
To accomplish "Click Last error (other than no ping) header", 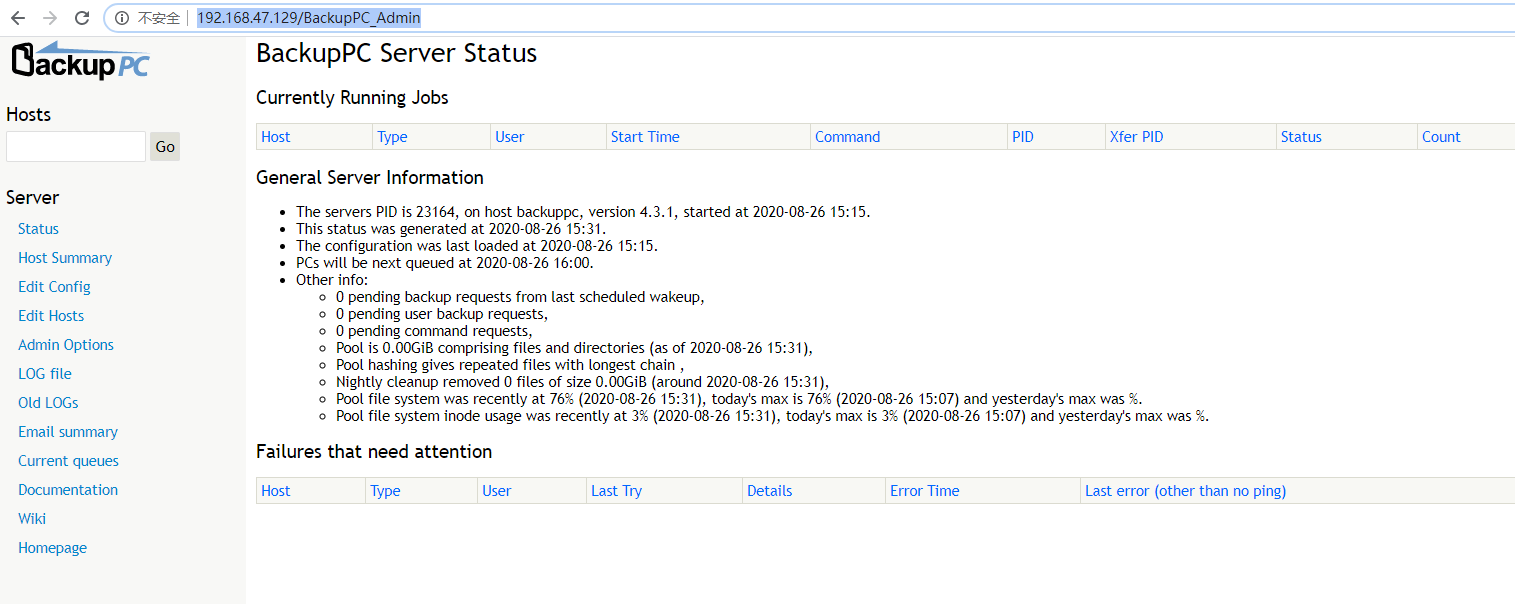I will (x=1185, y=491).
